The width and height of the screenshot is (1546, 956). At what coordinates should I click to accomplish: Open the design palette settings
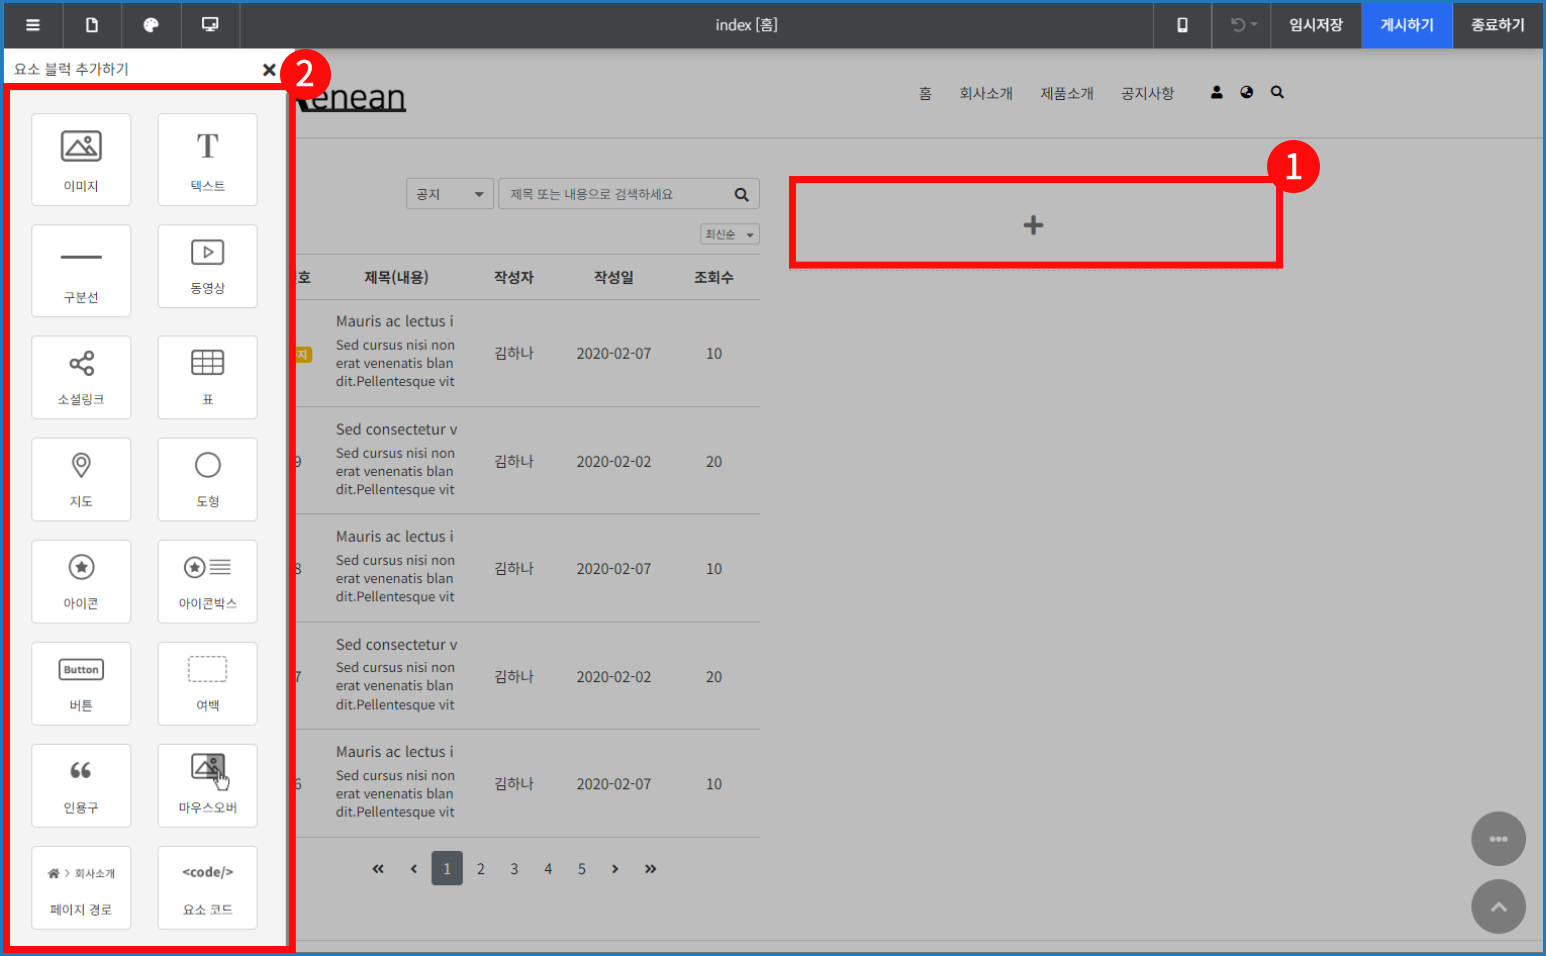coord(151,25)
